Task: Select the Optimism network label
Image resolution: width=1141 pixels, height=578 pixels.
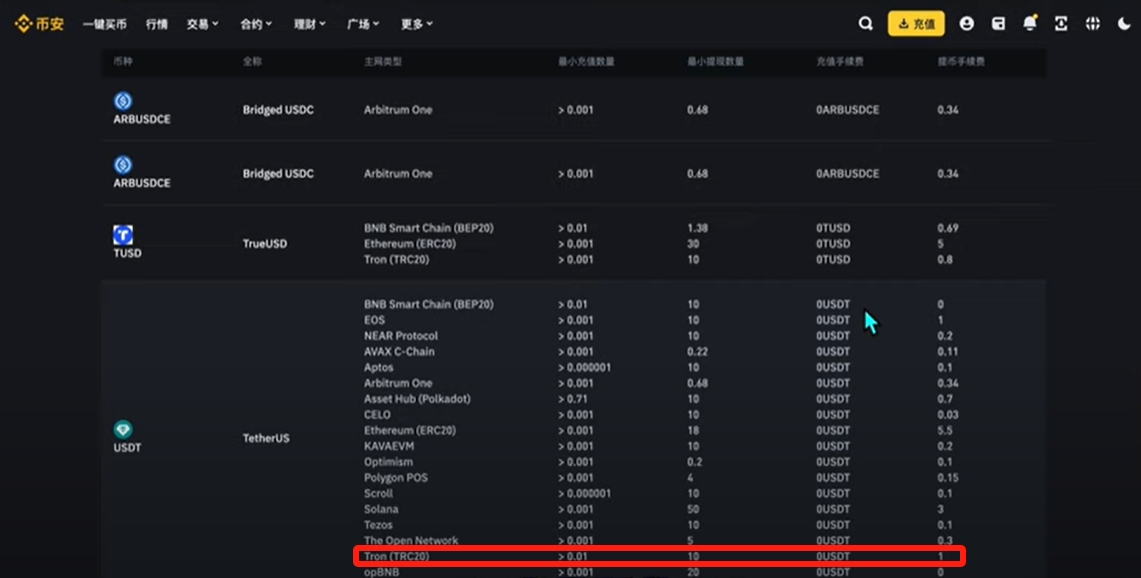Action: pyautogui.click(x=389, y=462)
